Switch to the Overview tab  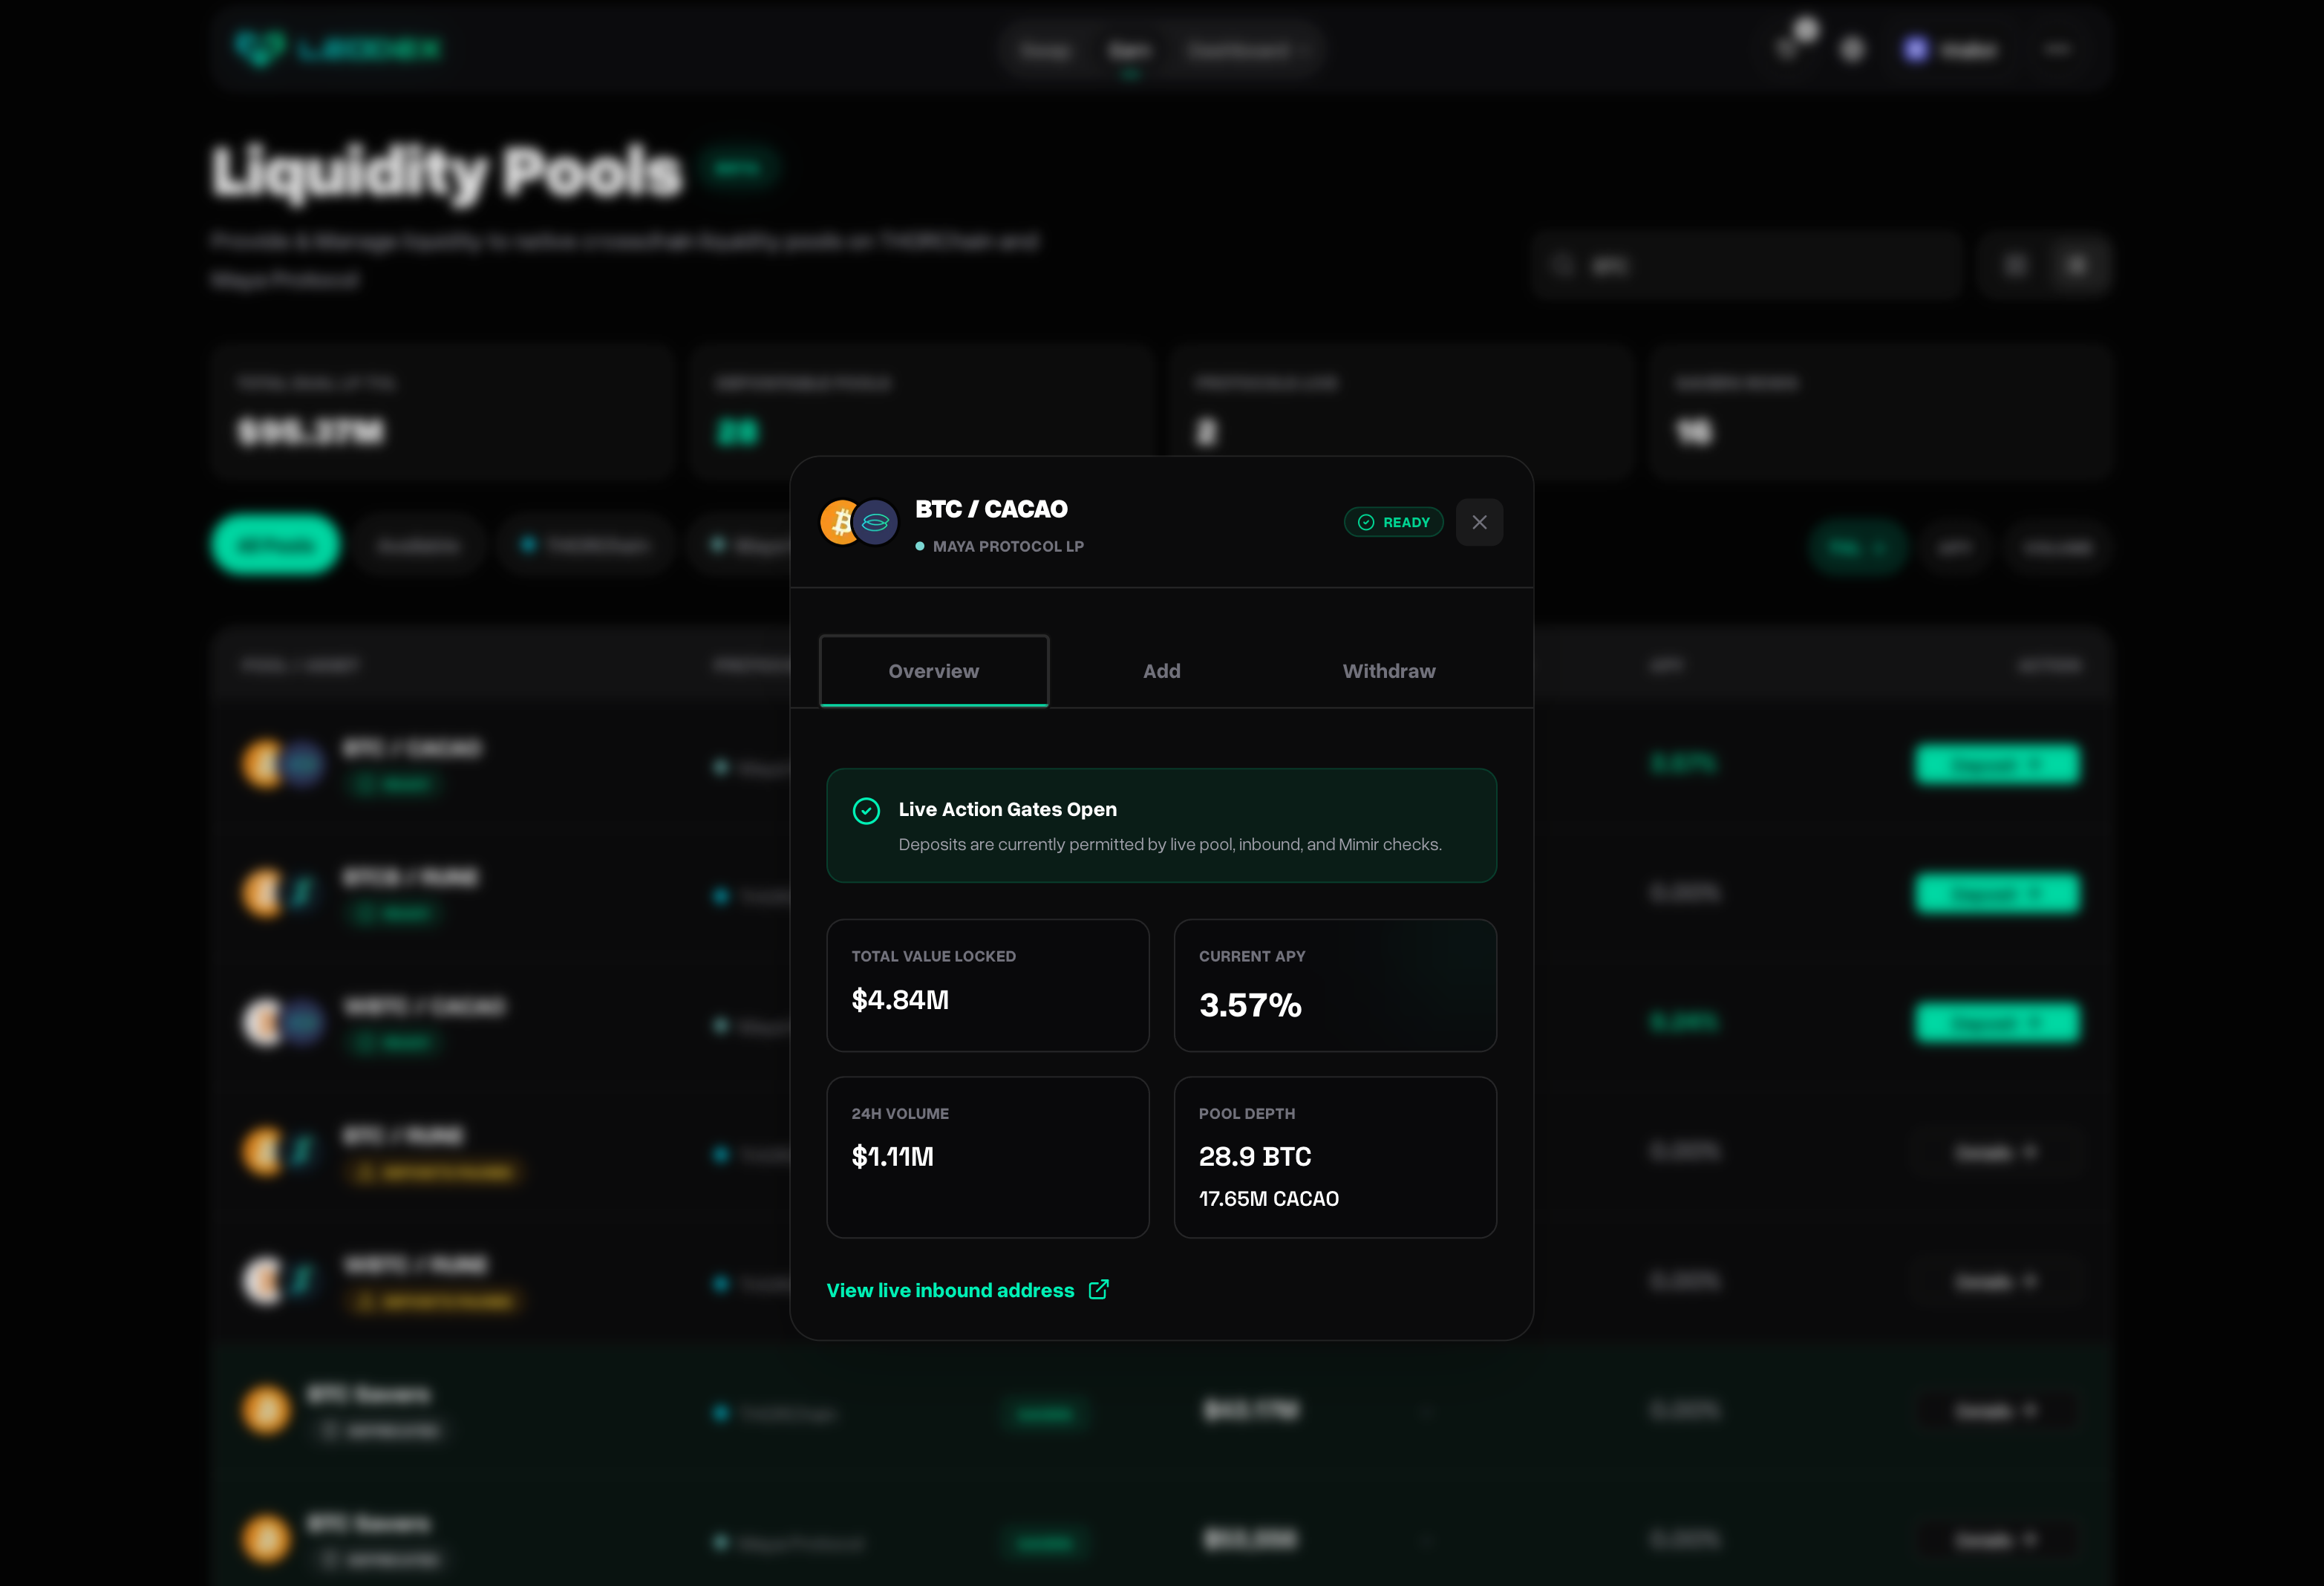pyautogui.click(x=934, y=671)
